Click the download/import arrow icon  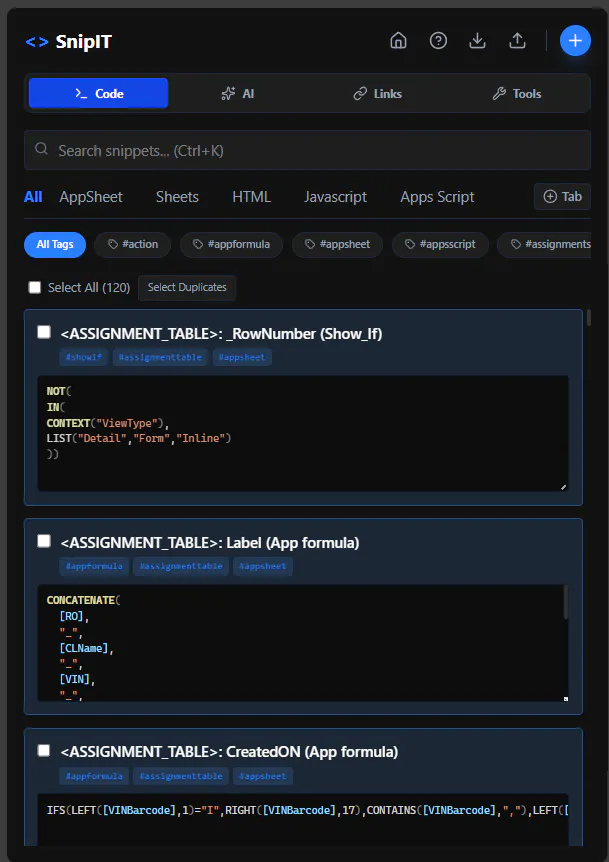[x=478, y=41]
